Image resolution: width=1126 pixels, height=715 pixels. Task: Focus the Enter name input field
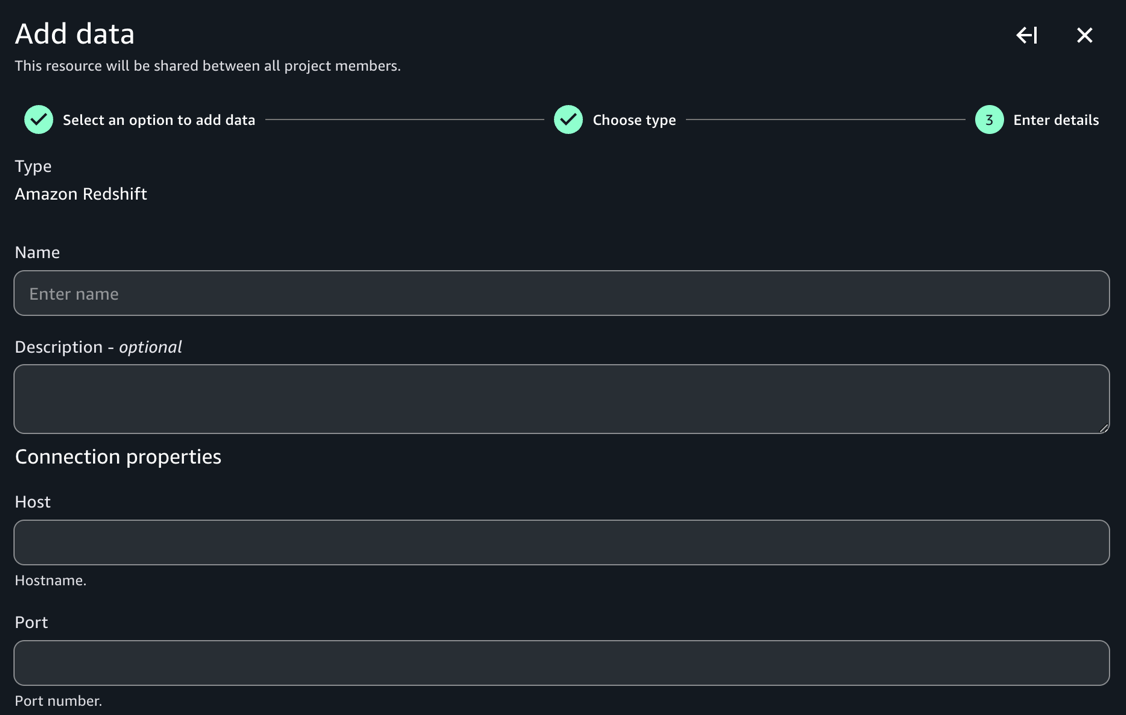561,293
